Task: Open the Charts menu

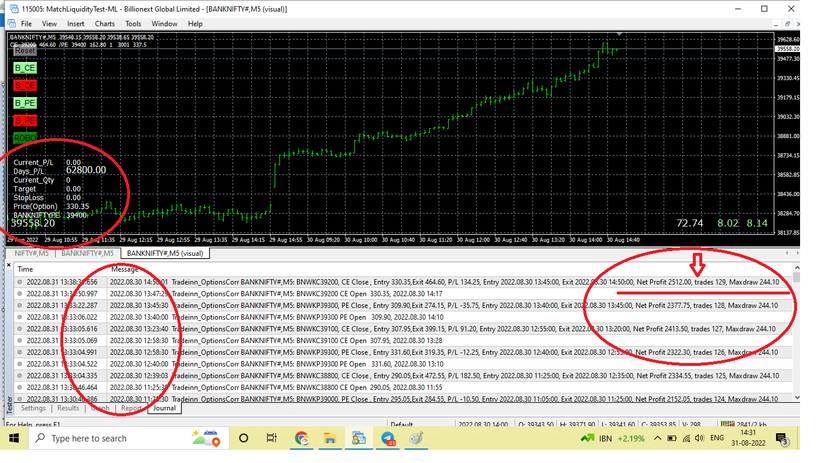Action: pos(104,24)
